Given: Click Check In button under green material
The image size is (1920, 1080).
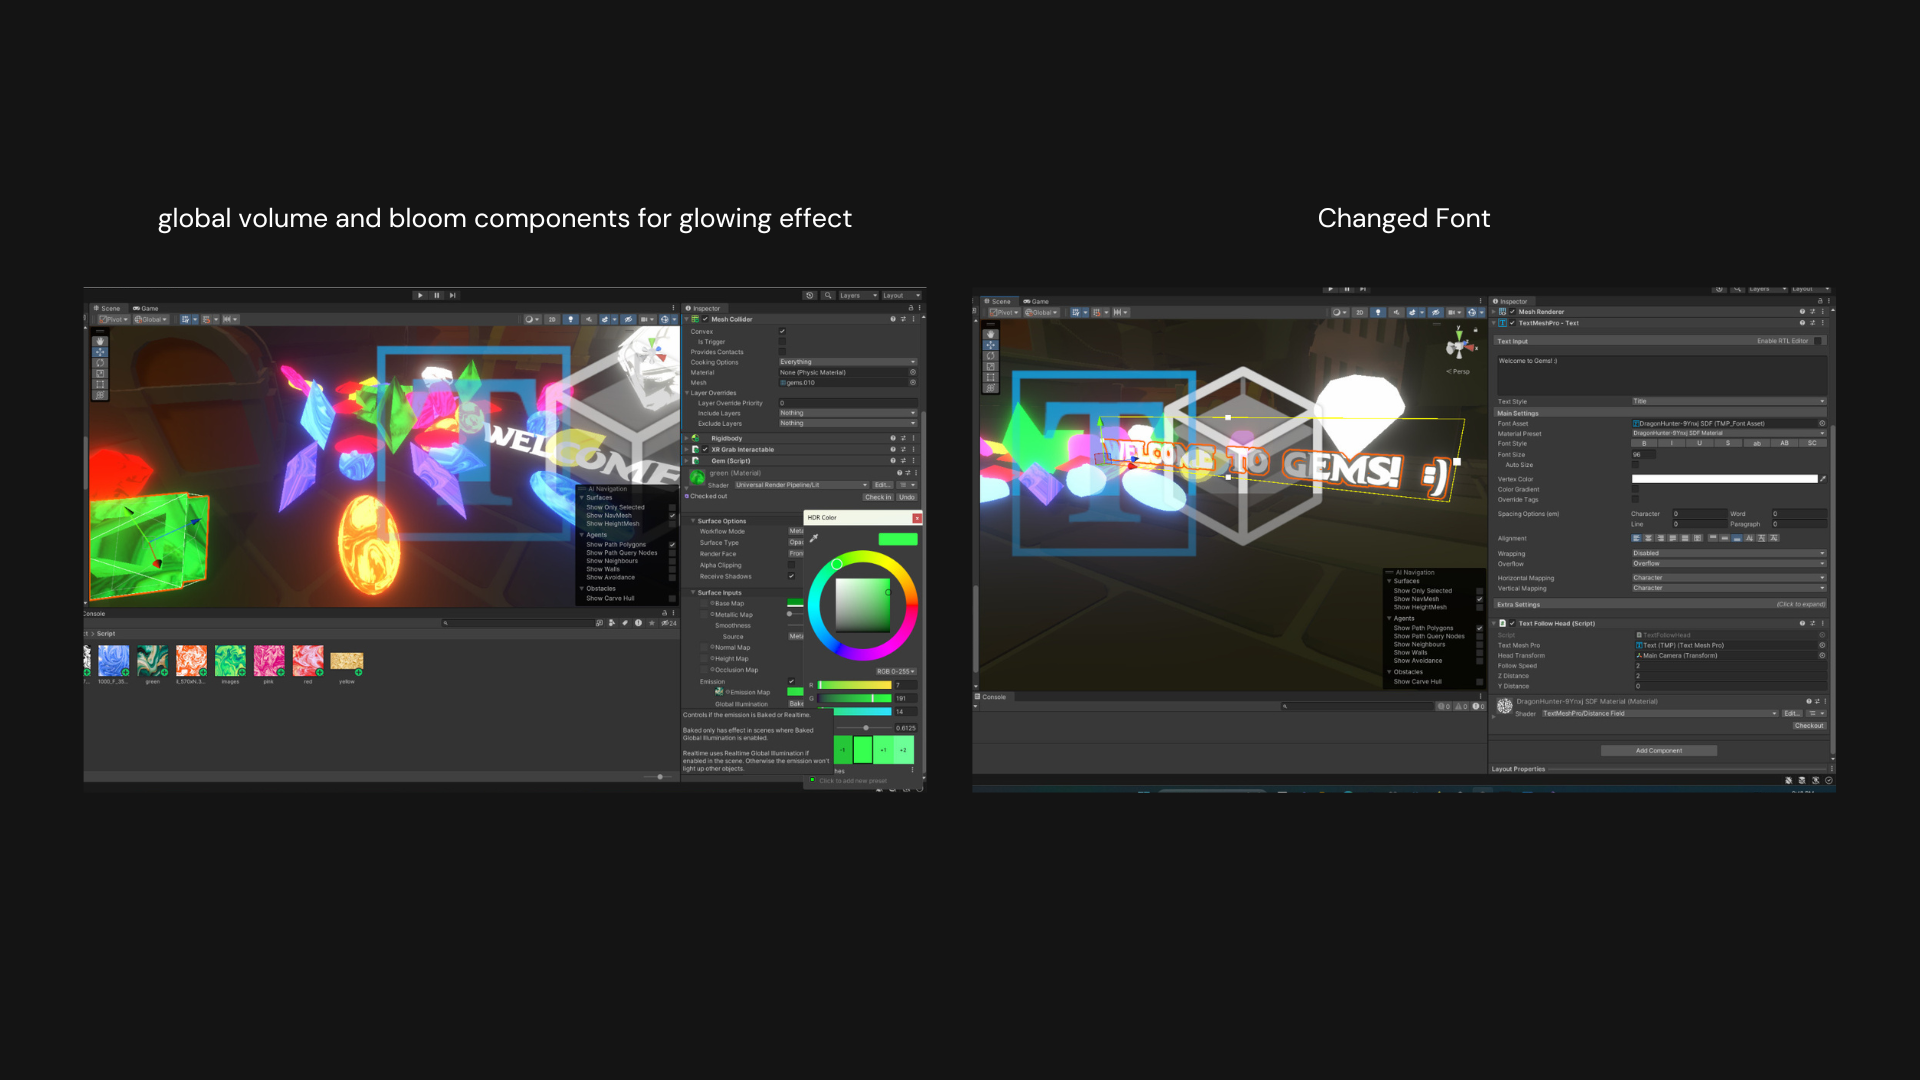Looking at the screenshot, I should [x=877, y=497].
